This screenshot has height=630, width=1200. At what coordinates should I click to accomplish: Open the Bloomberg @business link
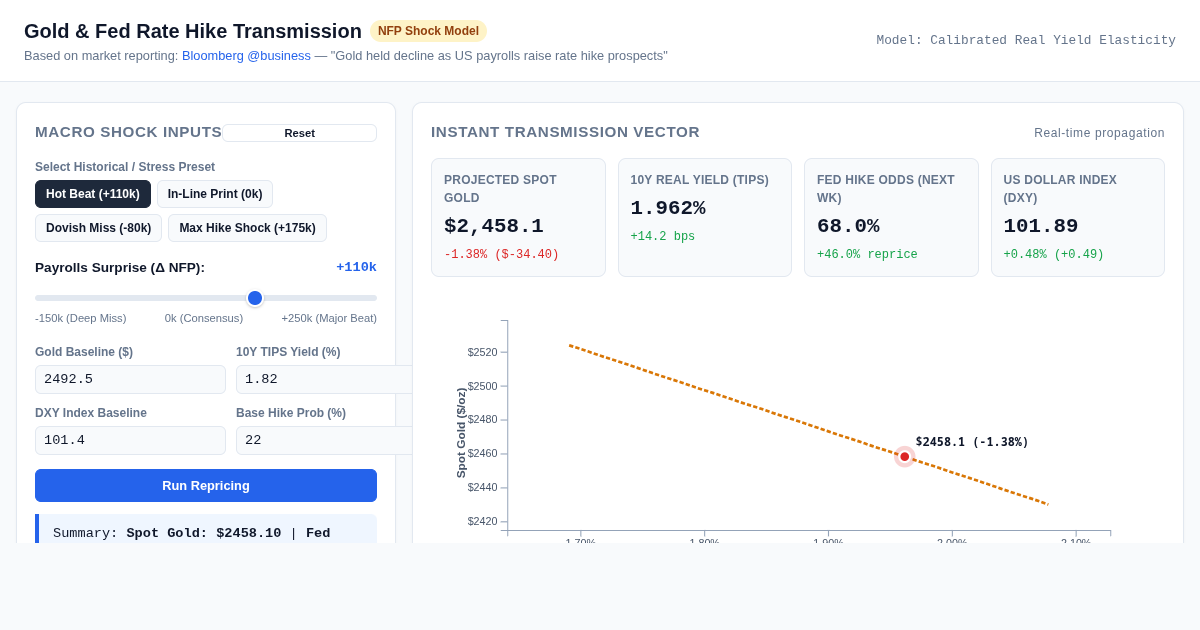click(x=246, y=56)
